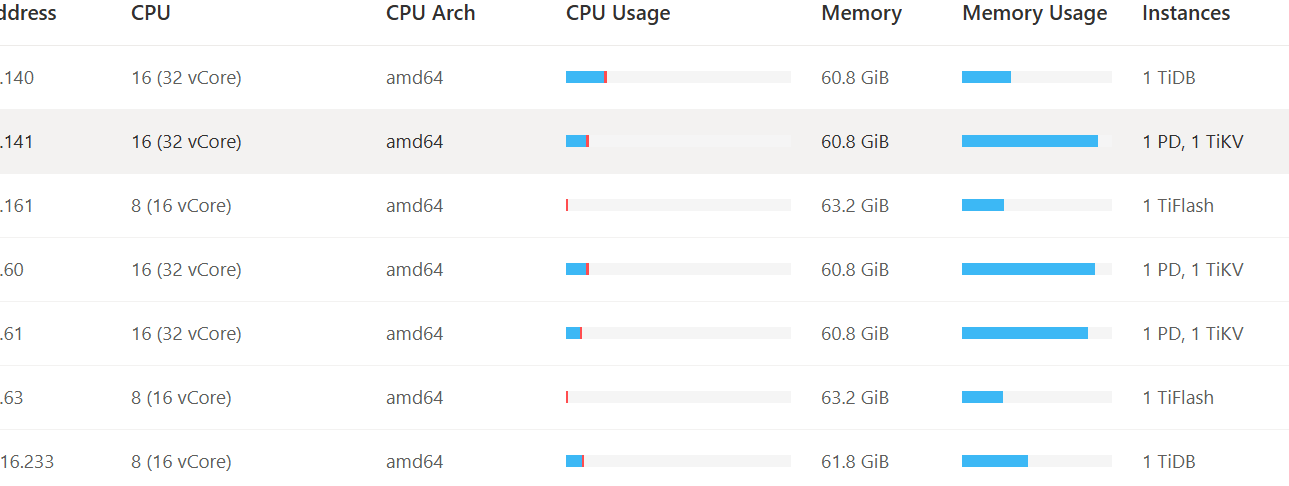Viewport: 1289px width, 486px height.
Task: Click amd64 in the .61 row
Action: (414, 333)
